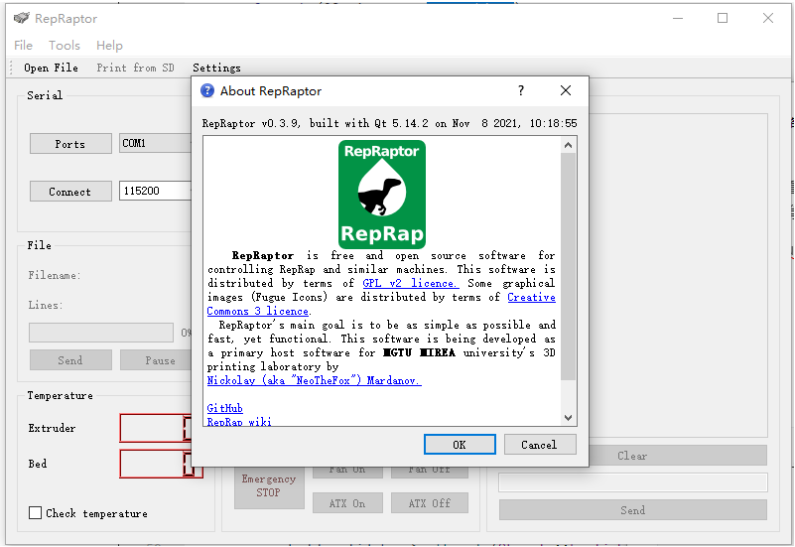Close the About RepRaptor dialog

coord(565,91)
